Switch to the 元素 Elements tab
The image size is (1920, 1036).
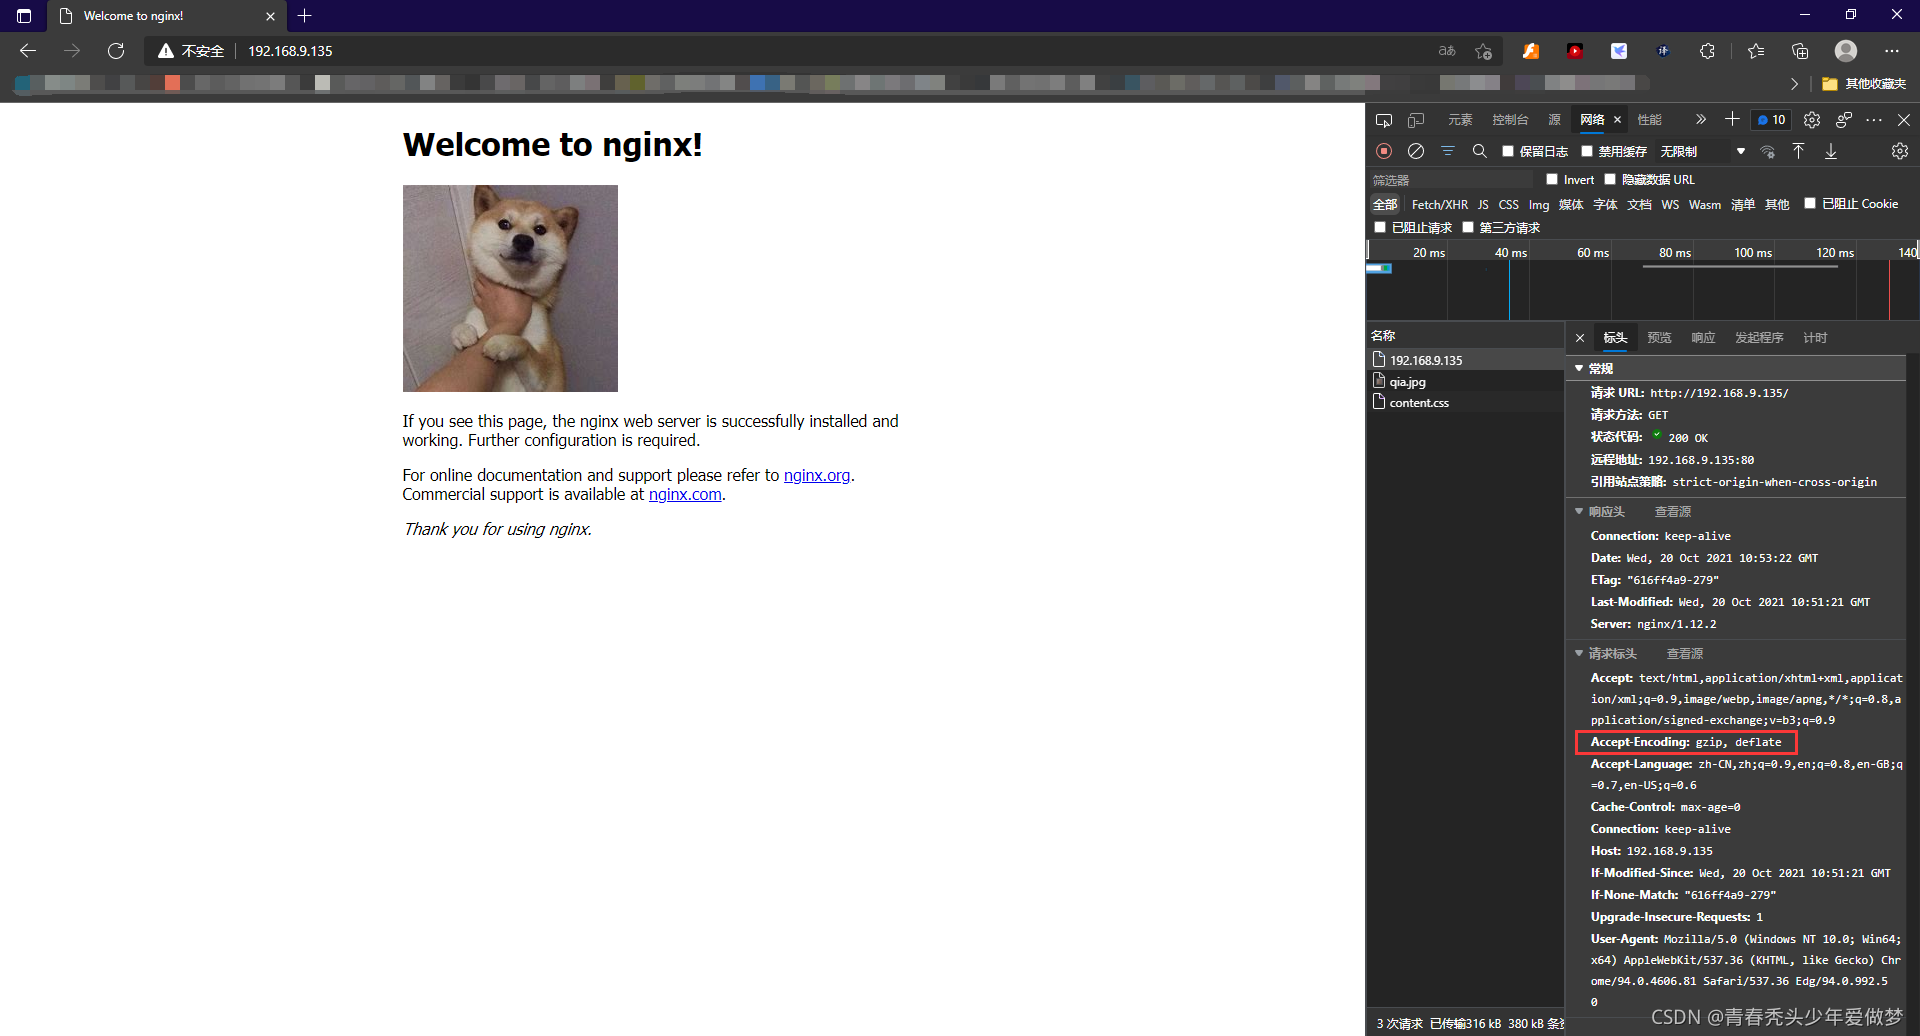tap(1460, 120)
